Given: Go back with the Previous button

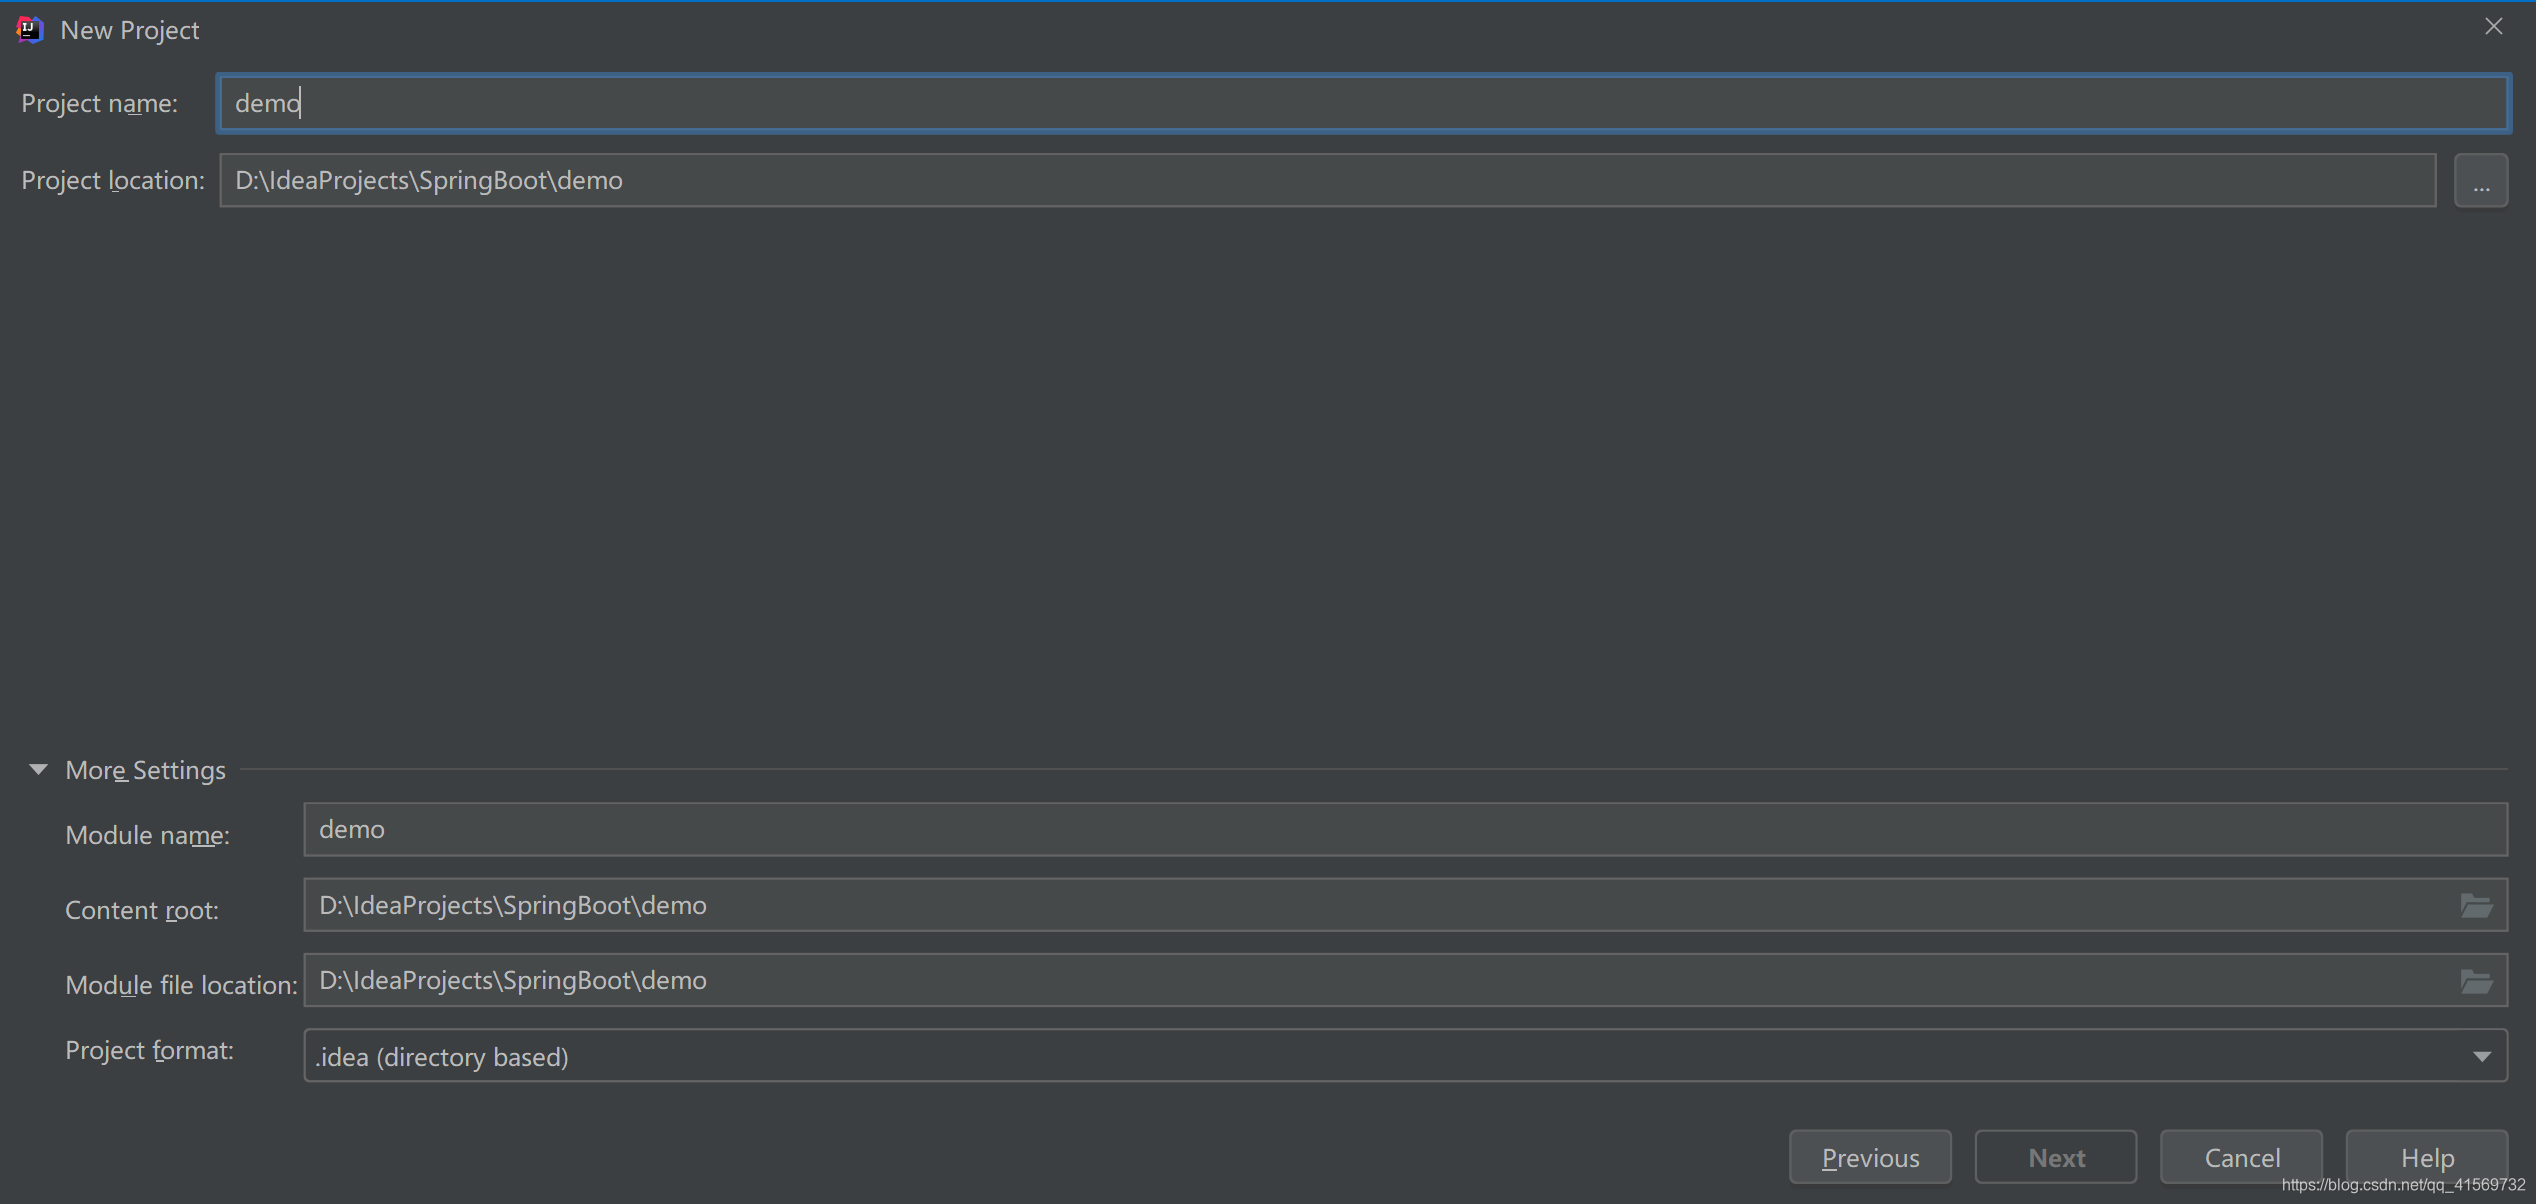Looking at the screenshot, I should tap(1869, 1157).
